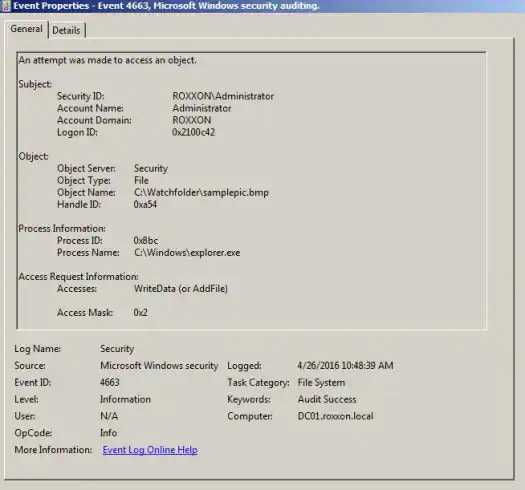525x490 pixels.
Task: Select Security ID value ROXXON\Administrator
Action: pyautogui.click(x=223, y=96)
